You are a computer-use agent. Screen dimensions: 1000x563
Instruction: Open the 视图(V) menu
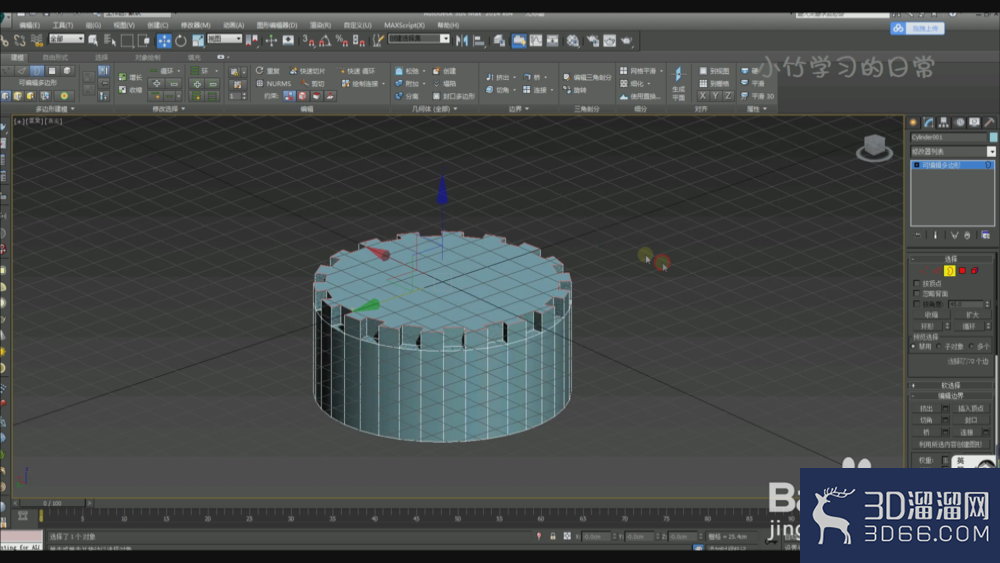click(124, 26)
